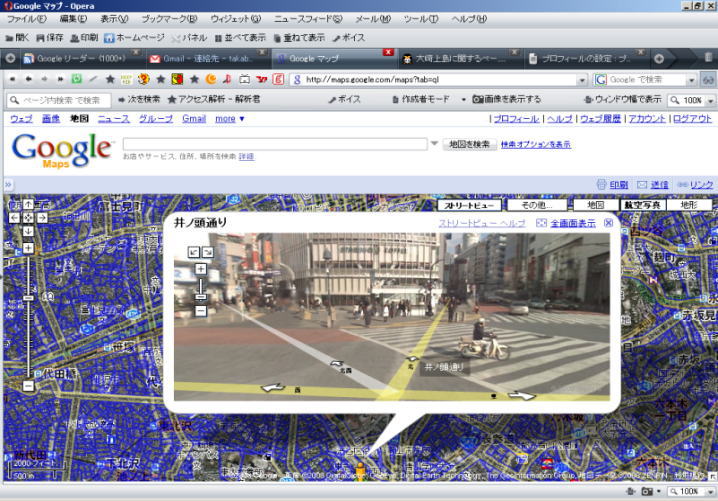718x501 pixels.
Task: Switch to Gmail - 連絡先 tab
Action: pyautogui.click(x=207, y=59)
